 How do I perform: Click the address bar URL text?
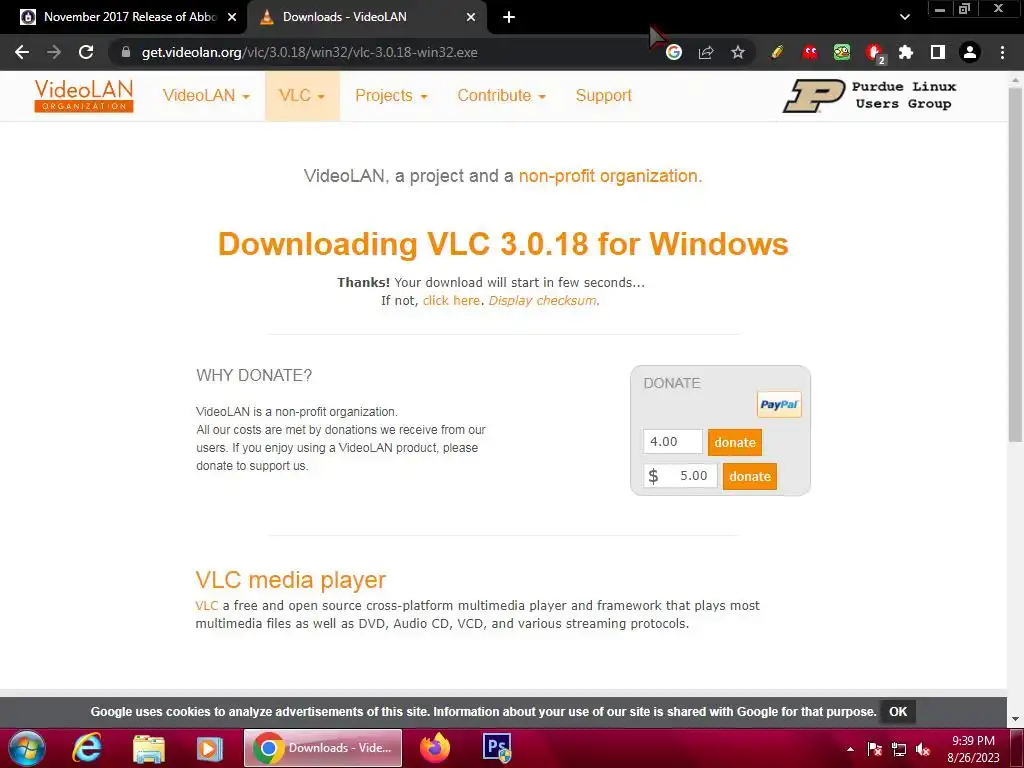pyautogui.click(x=310, y=52)
